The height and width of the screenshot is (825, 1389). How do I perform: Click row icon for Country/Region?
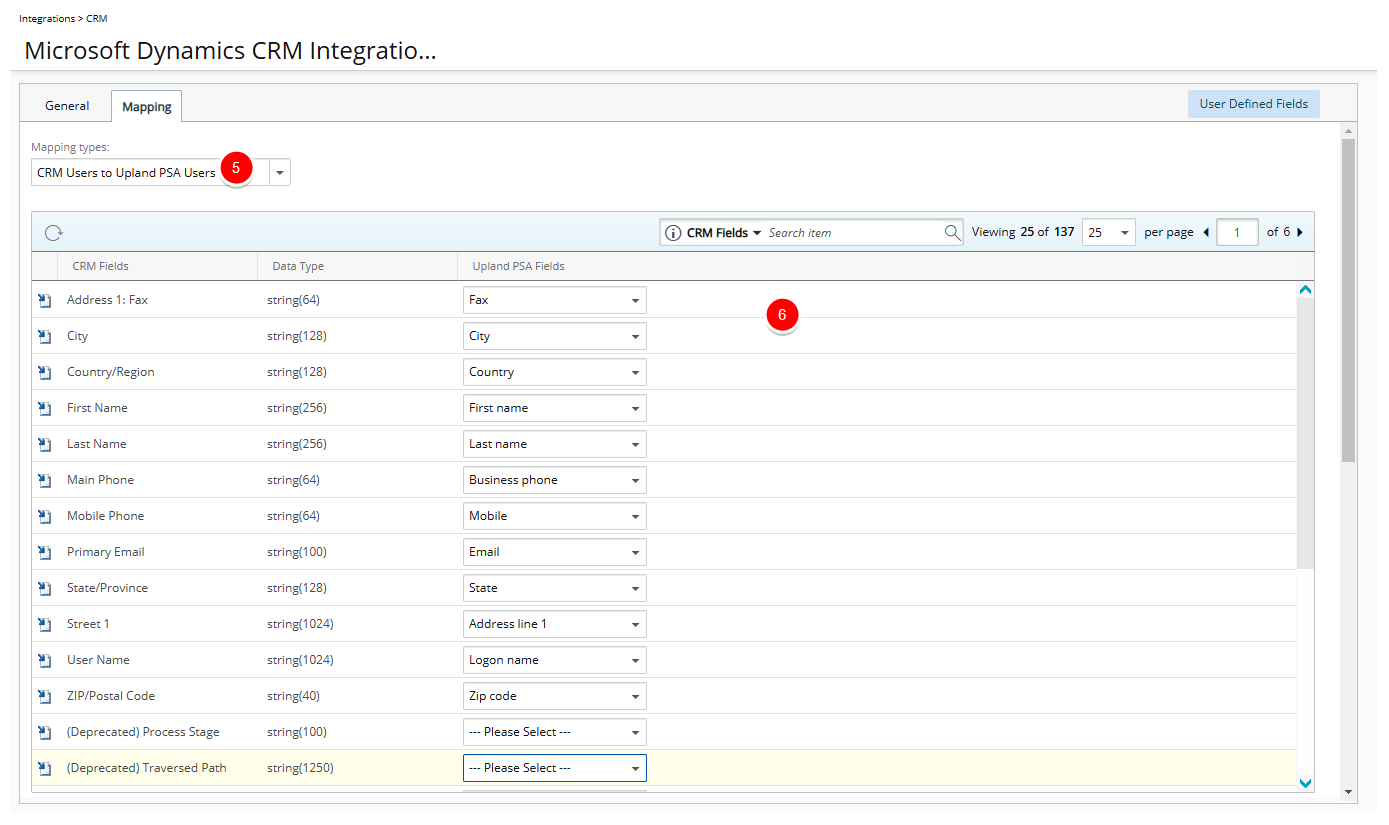44,372
